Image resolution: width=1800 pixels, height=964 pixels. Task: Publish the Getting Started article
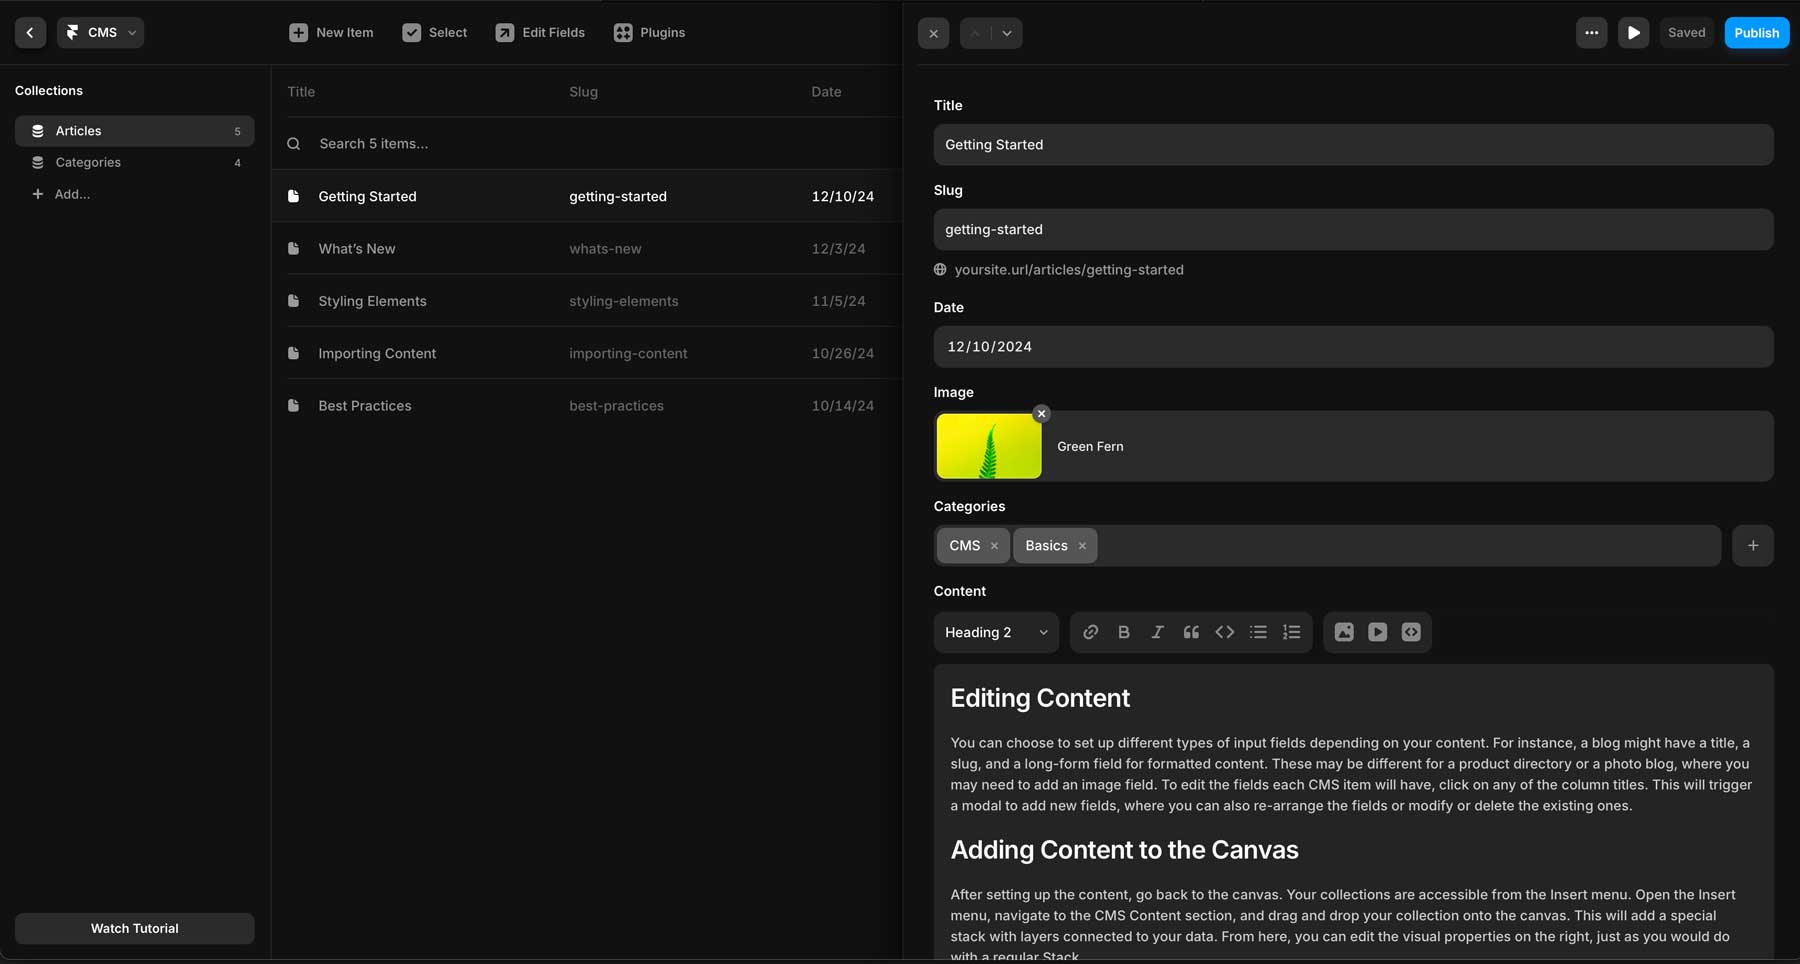coord(1756,32)
